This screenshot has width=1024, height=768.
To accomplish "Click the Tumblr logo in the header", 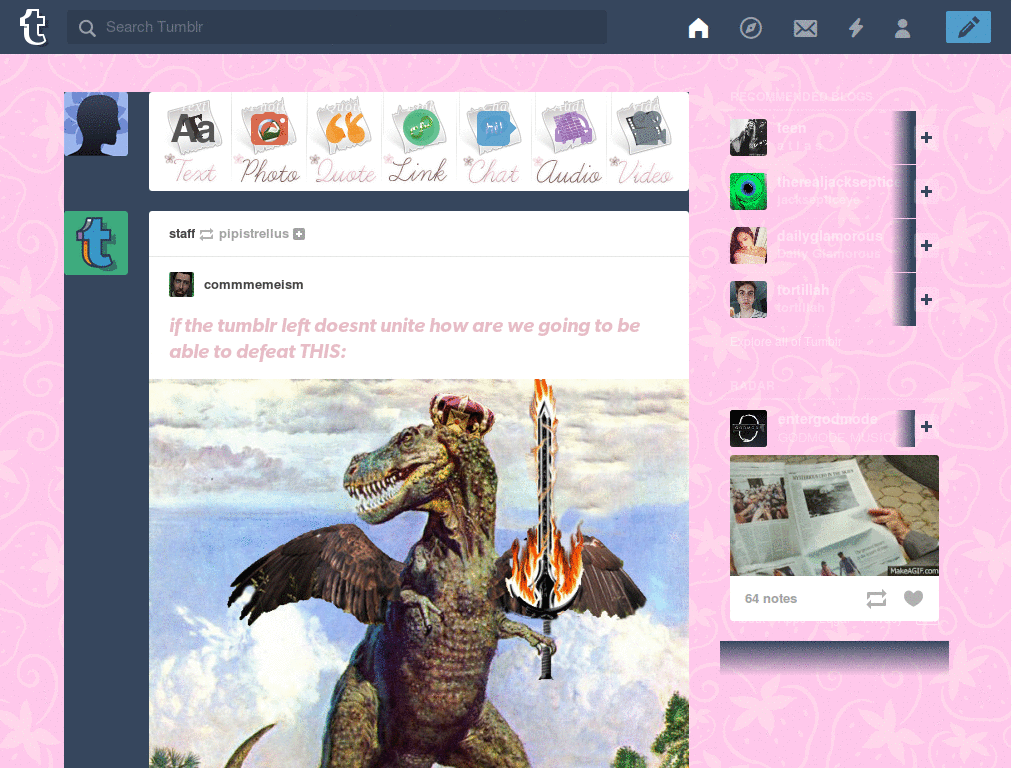I will pos(33,27).
